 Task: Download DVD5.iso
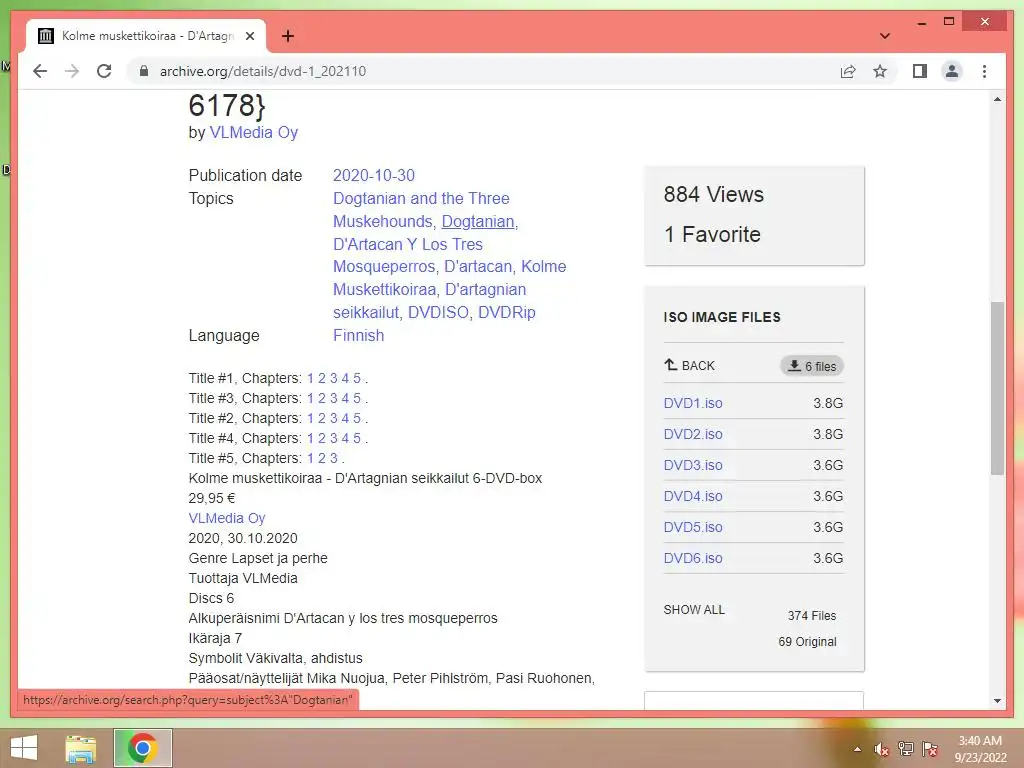pyautogui.click(x=693, y=527)
